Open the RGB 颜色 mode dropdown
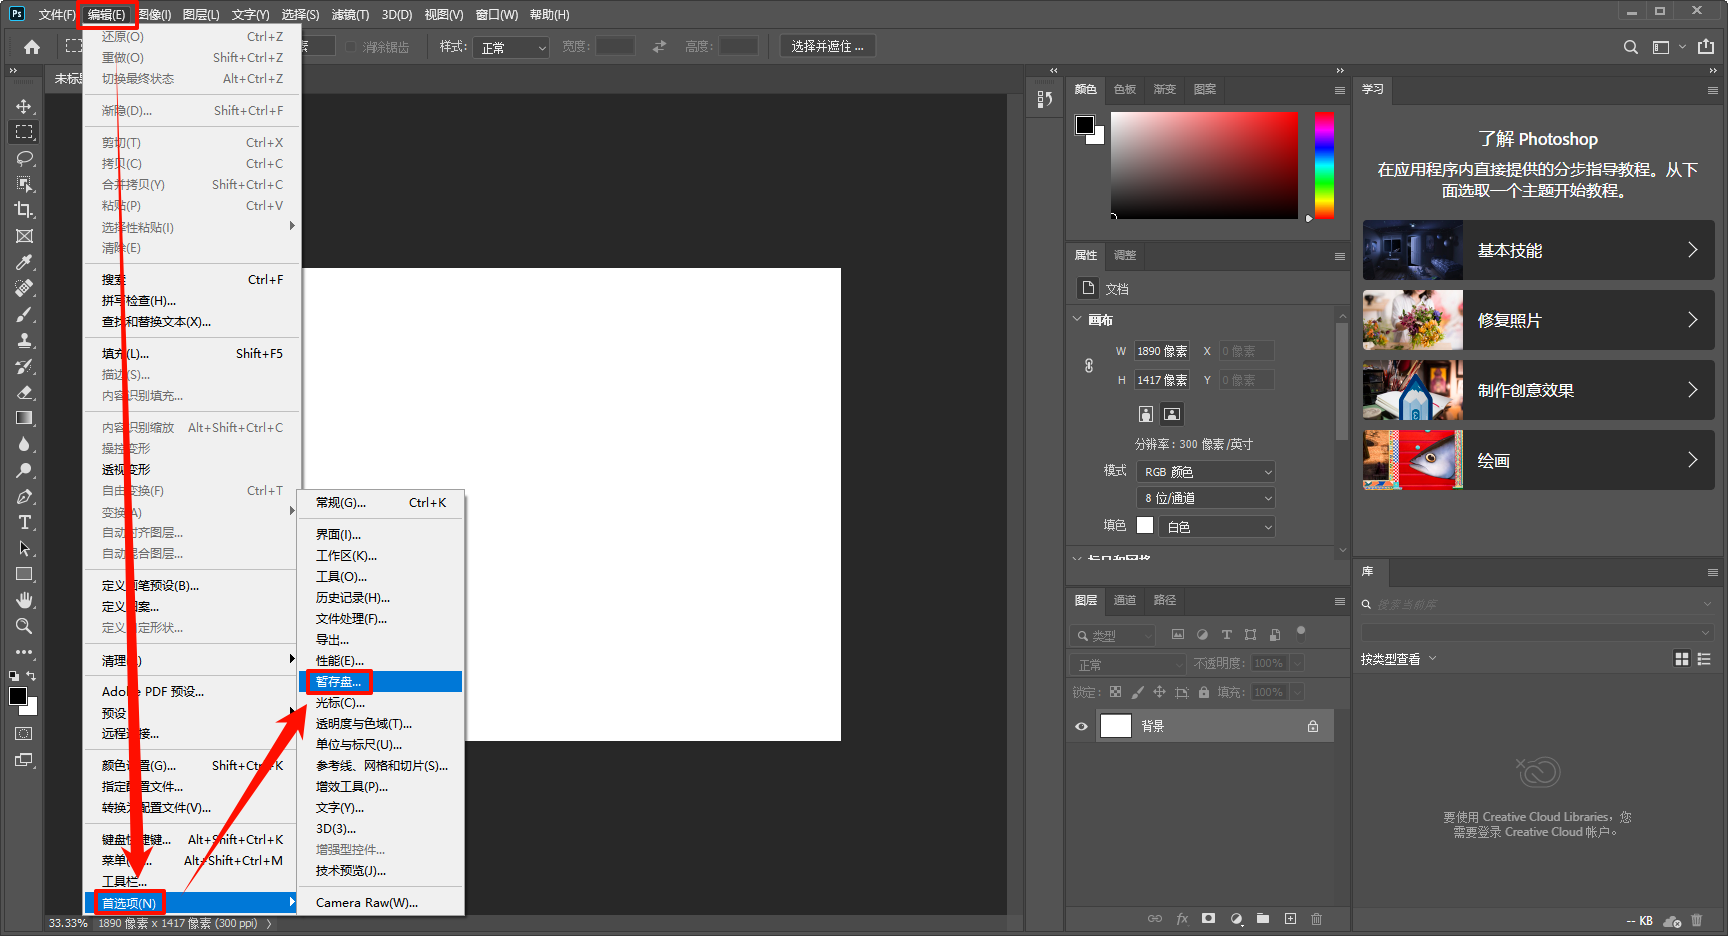 (1207, 472)
